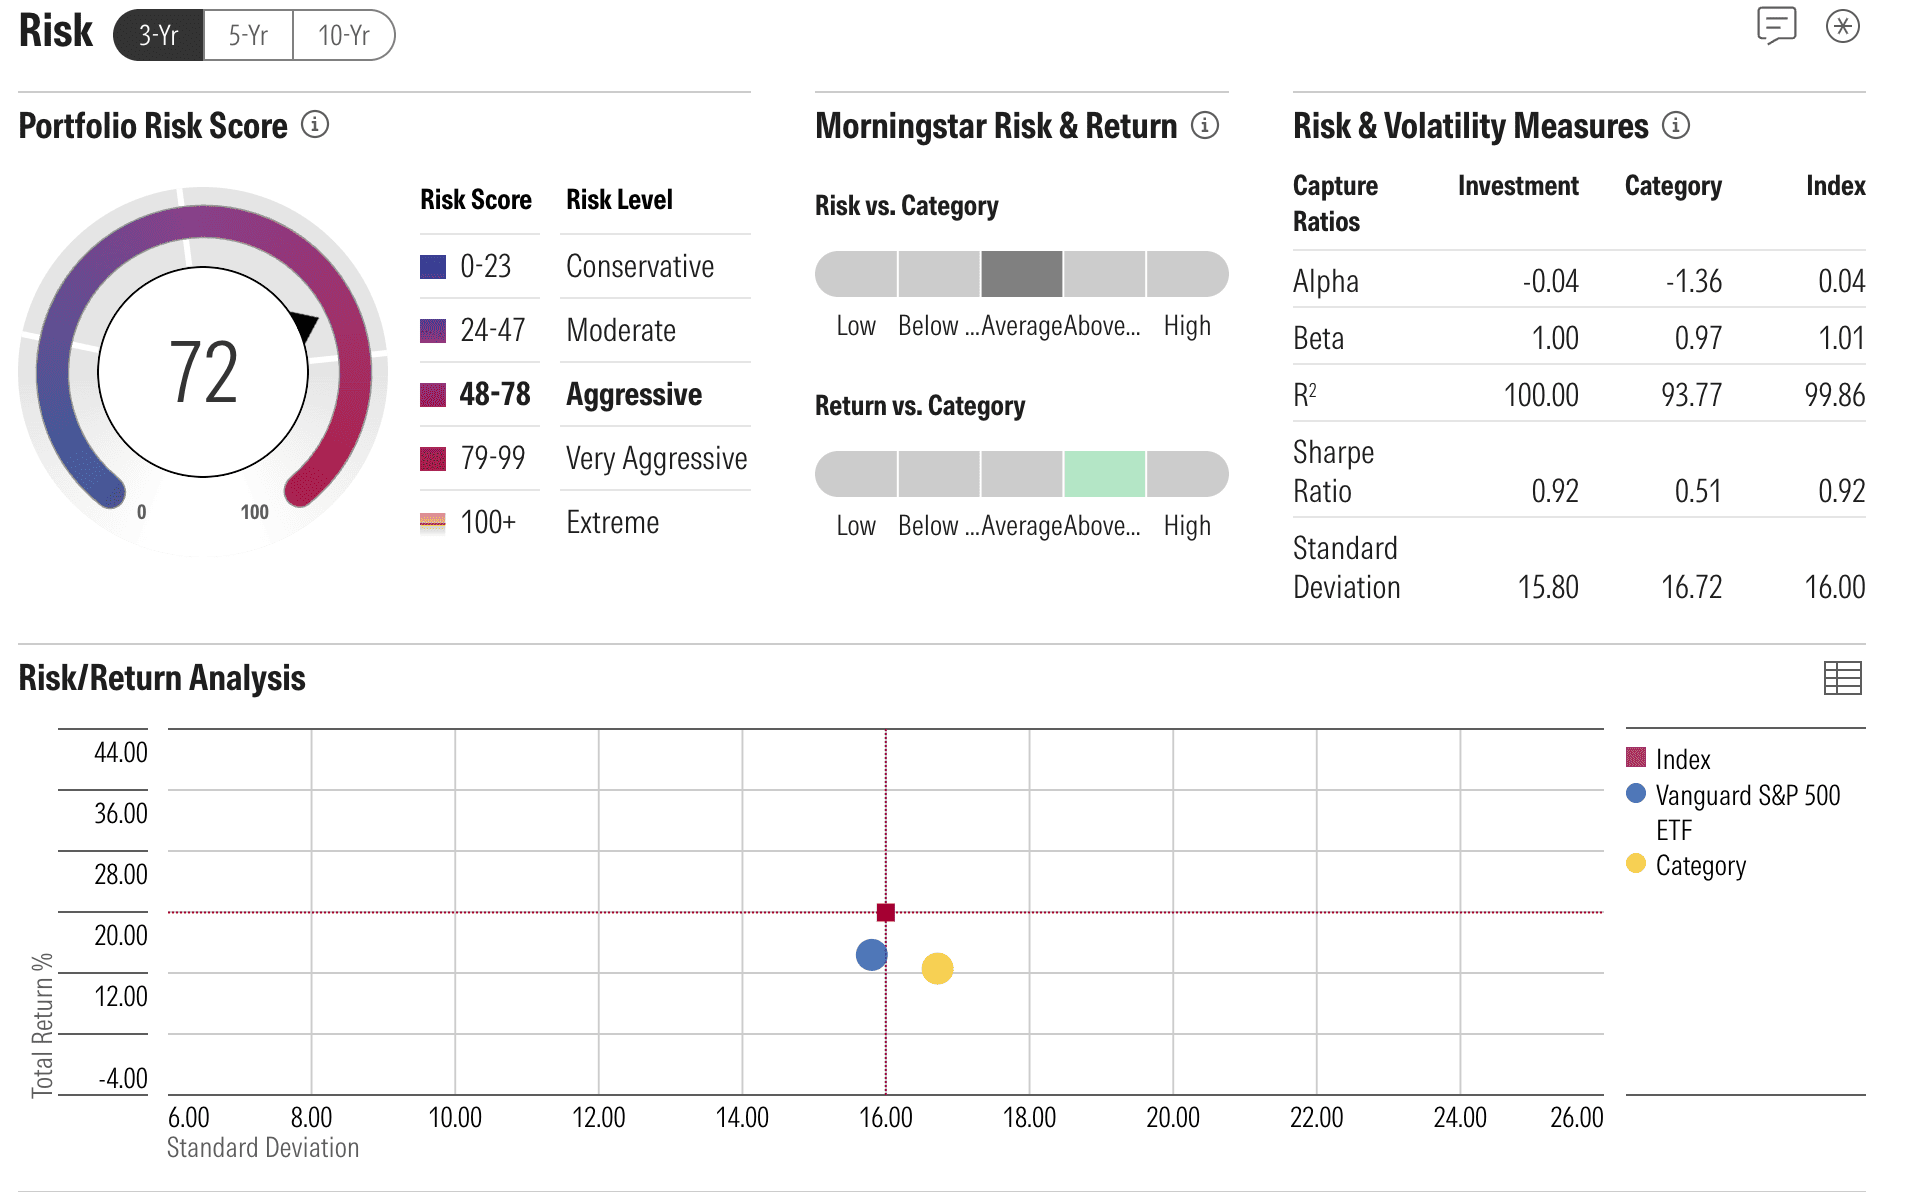Click the green Above Average return segment
This screenshot has height=1192, width=1912.
[1104, 474]
